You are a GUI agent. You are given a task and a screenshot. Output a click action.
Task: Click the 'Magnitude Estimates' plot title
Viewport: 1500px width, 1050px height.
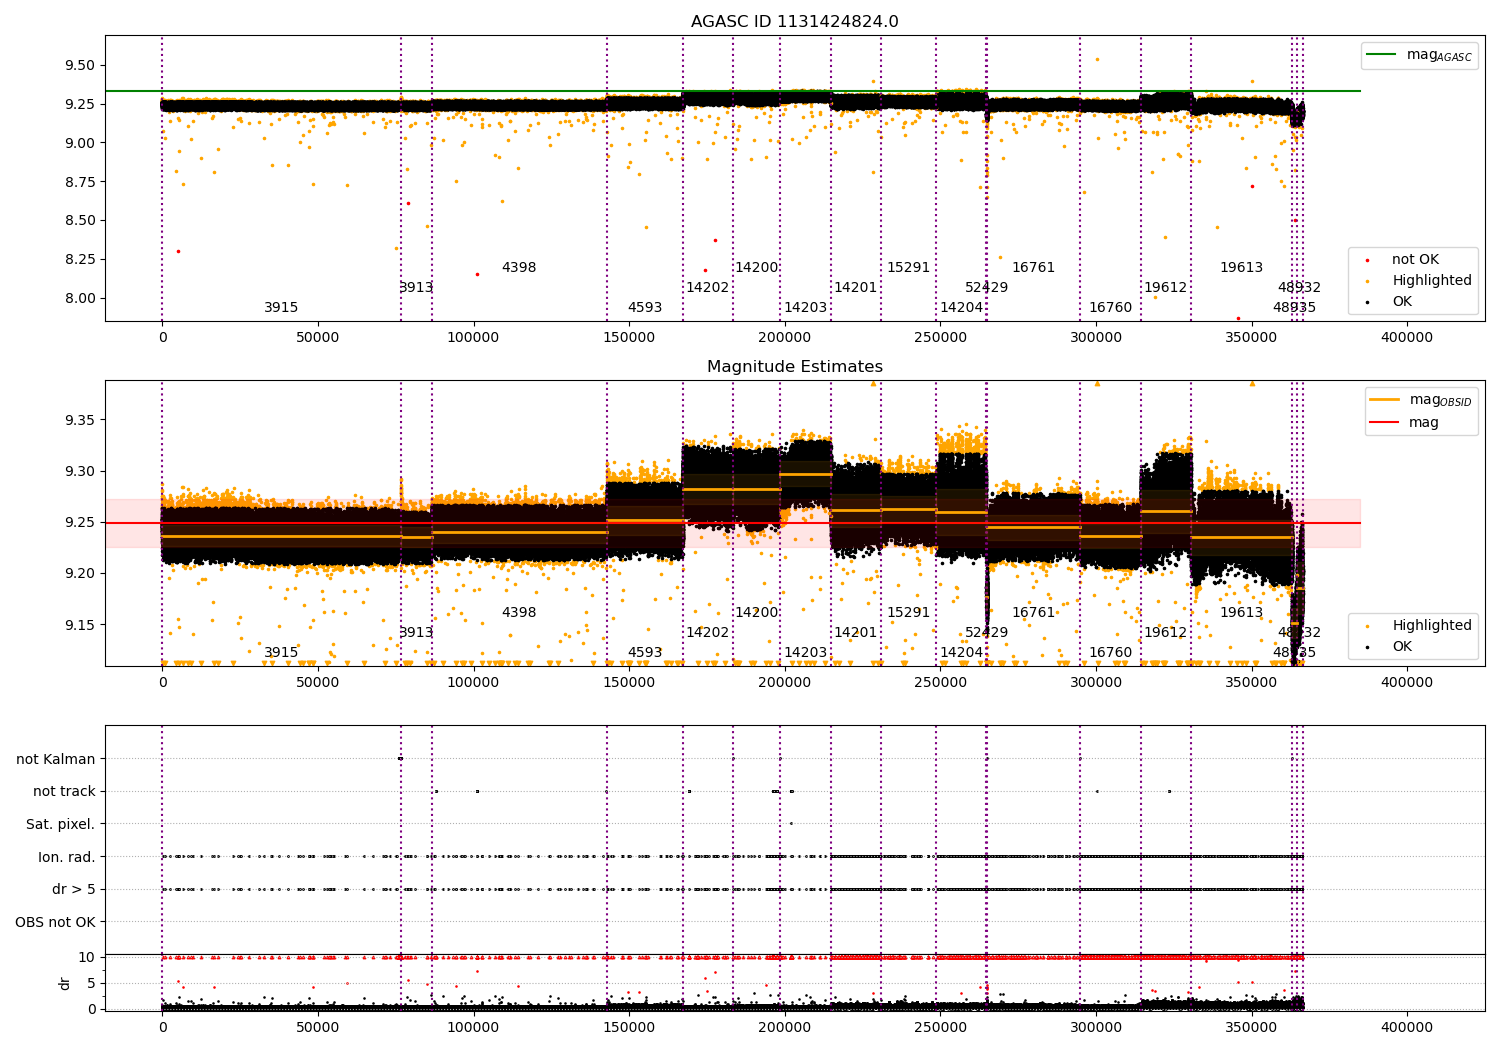tap(794, 367)
